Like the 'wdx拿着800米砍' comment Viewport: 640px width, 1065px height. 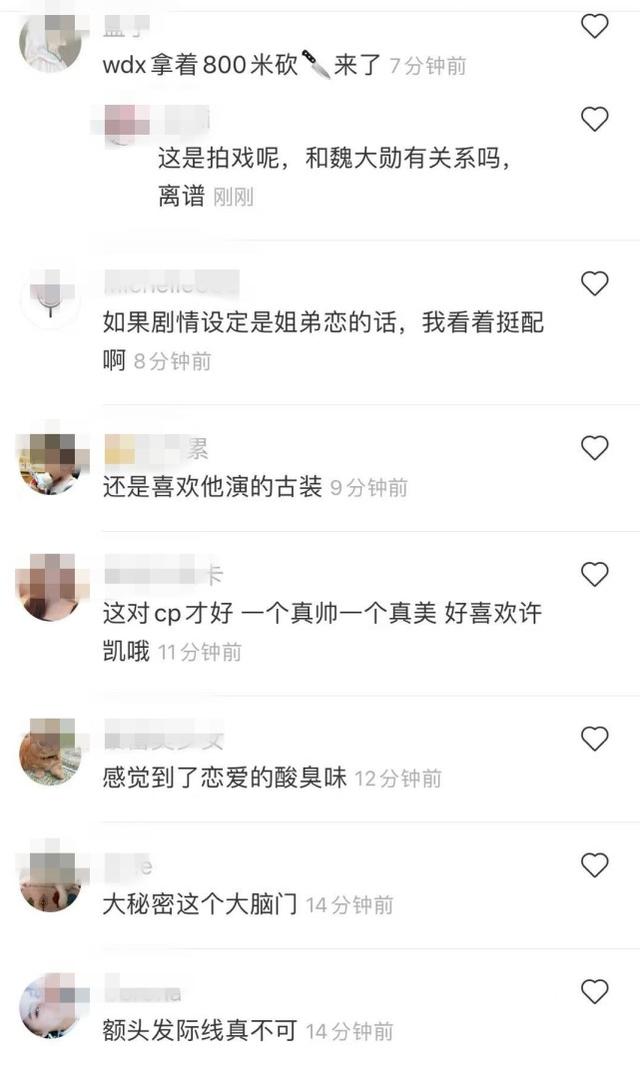tap(594, 26)
